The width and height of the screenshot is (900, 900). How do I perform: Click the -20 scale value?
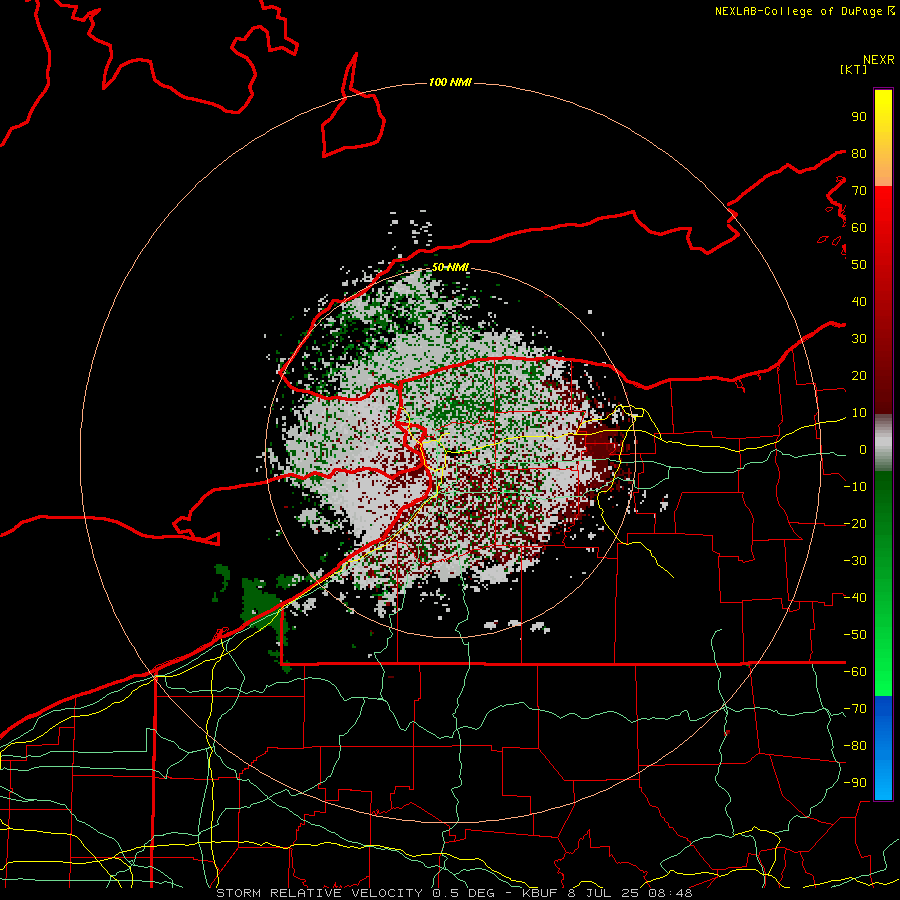855,524
